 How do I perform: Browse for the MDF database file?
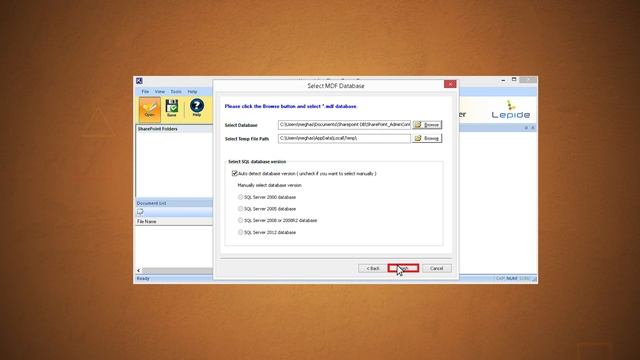coord(427,125)
